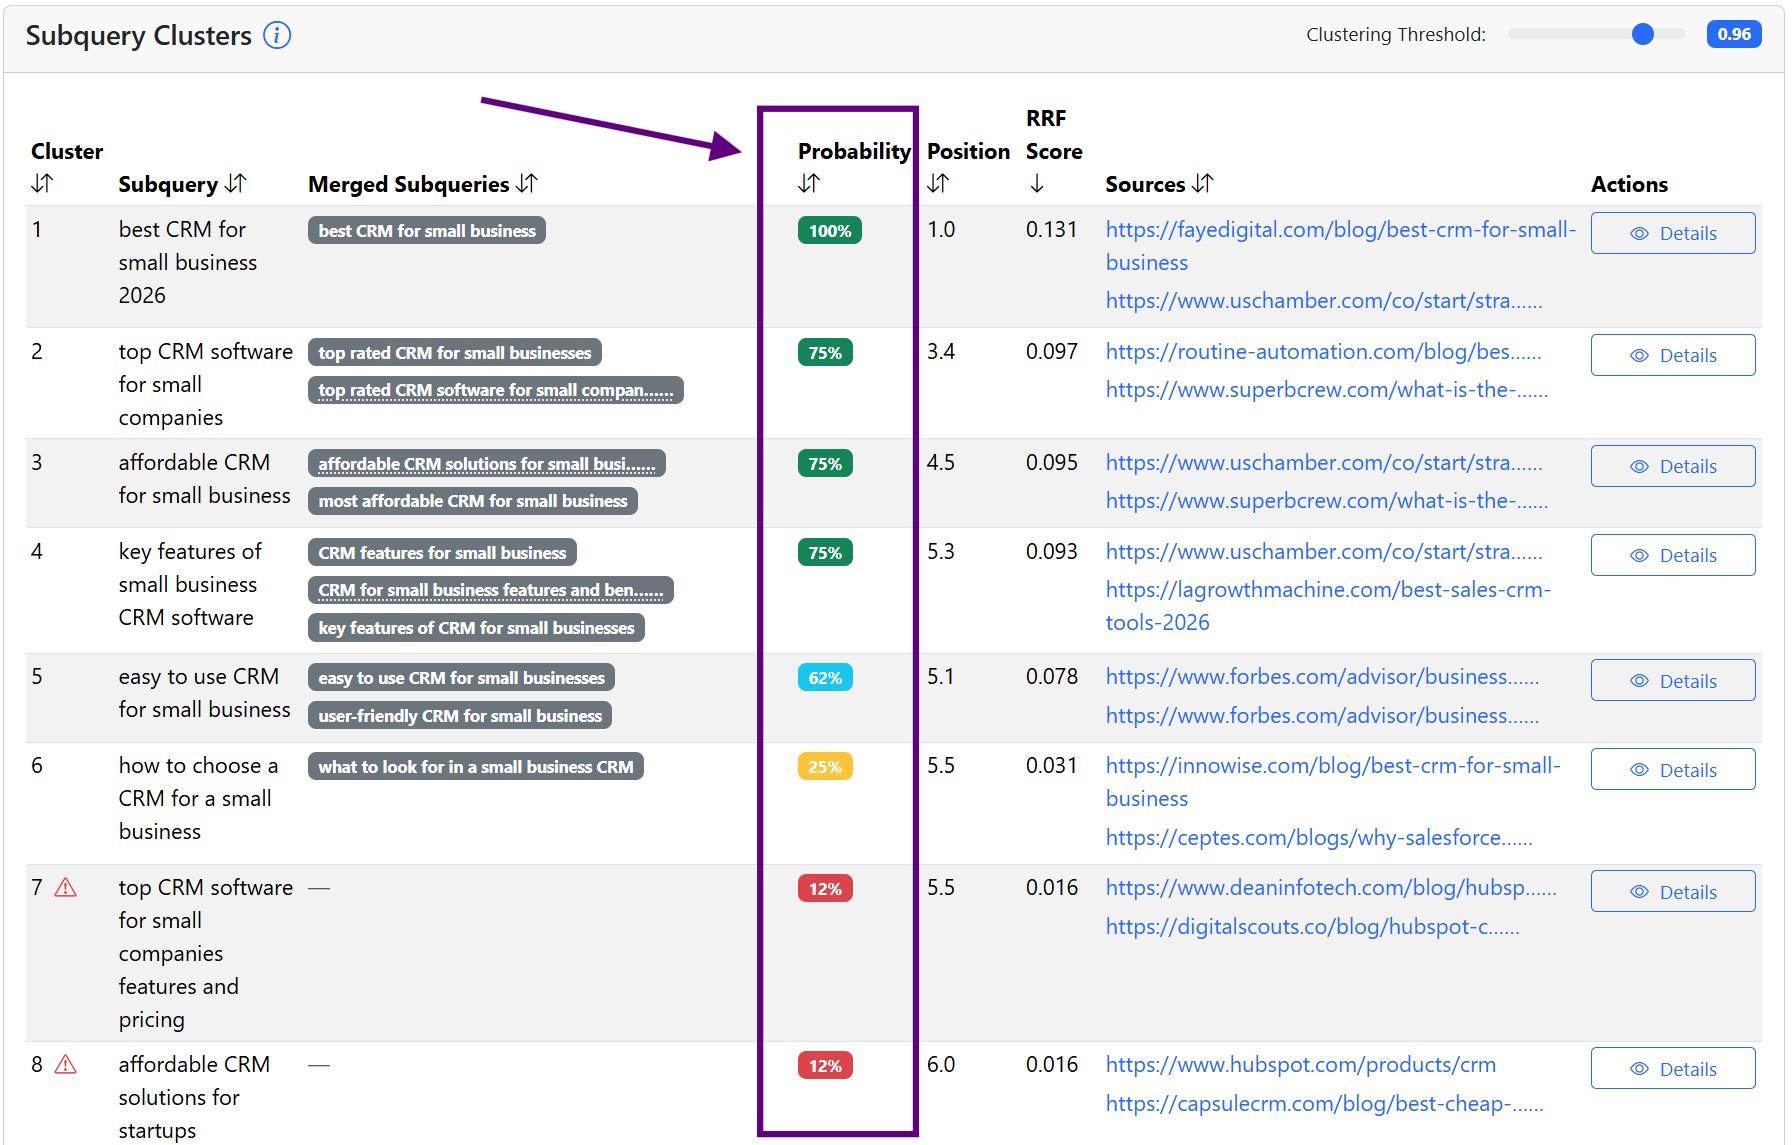Screen dimensions: 1792x1145
Task: Open the routine-automation.com blog link
Action: click(x=1322, y=352)
